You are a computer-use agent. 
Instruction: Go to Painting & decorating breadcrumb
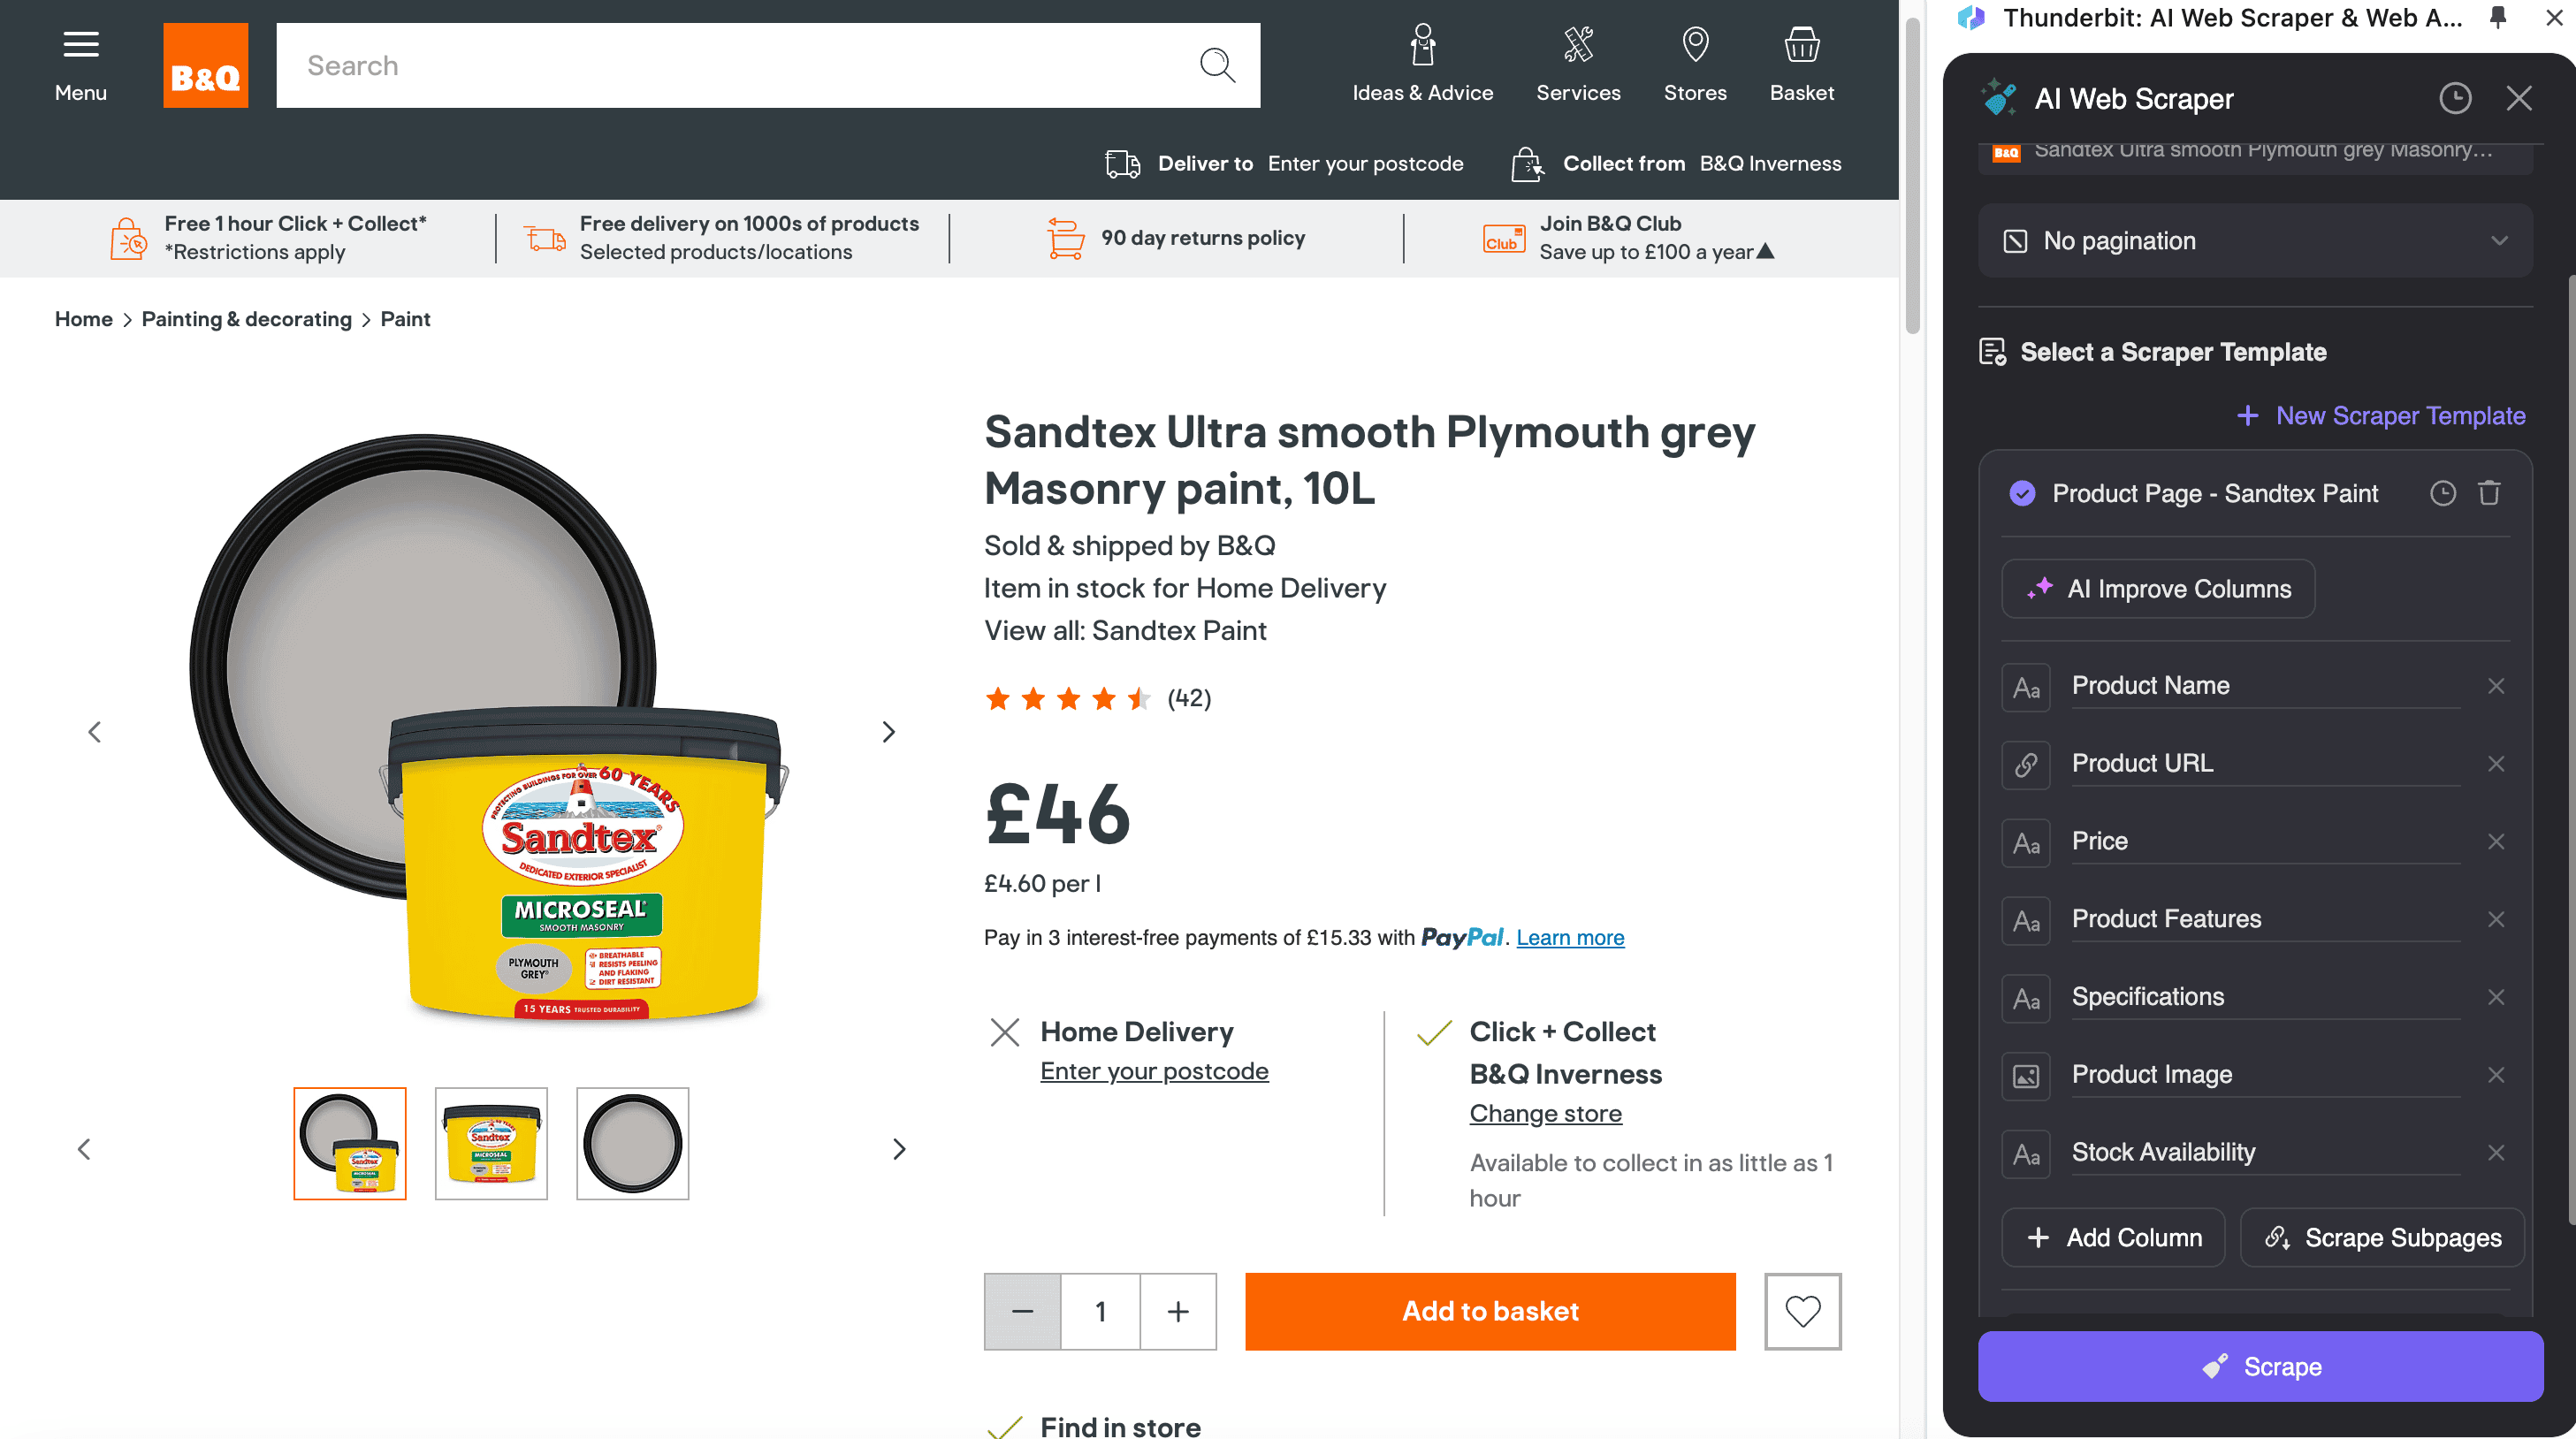click(246, 319)
